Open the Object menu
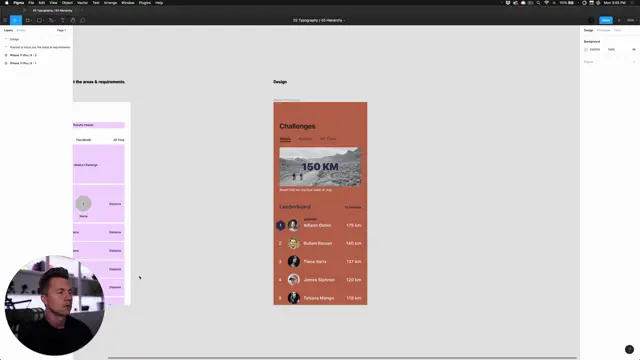This screenshot has width=640, height=360. pos(67,2)
